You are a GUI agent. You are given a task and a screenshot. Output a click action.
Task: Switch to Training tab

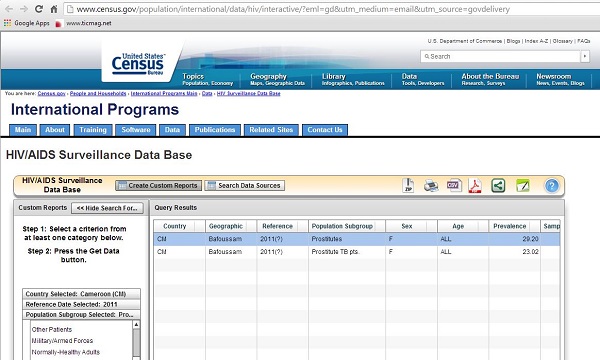pos(93,130)
